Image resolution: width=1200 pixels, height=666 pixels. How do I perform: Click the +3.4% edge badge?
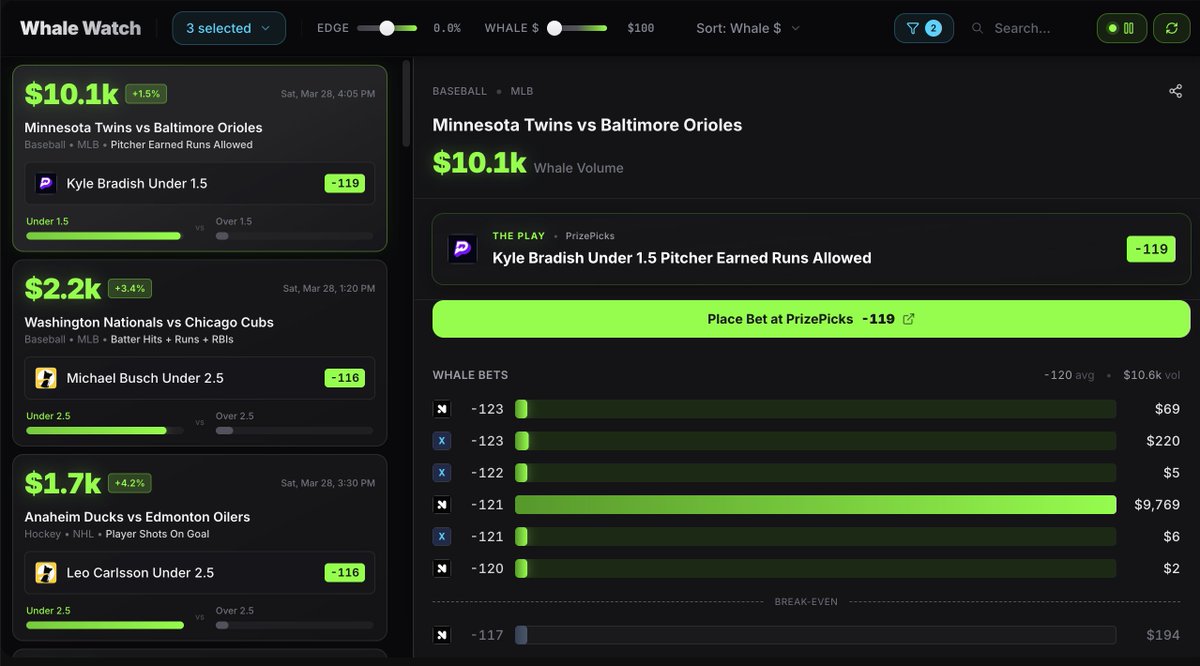click(129, 289)
